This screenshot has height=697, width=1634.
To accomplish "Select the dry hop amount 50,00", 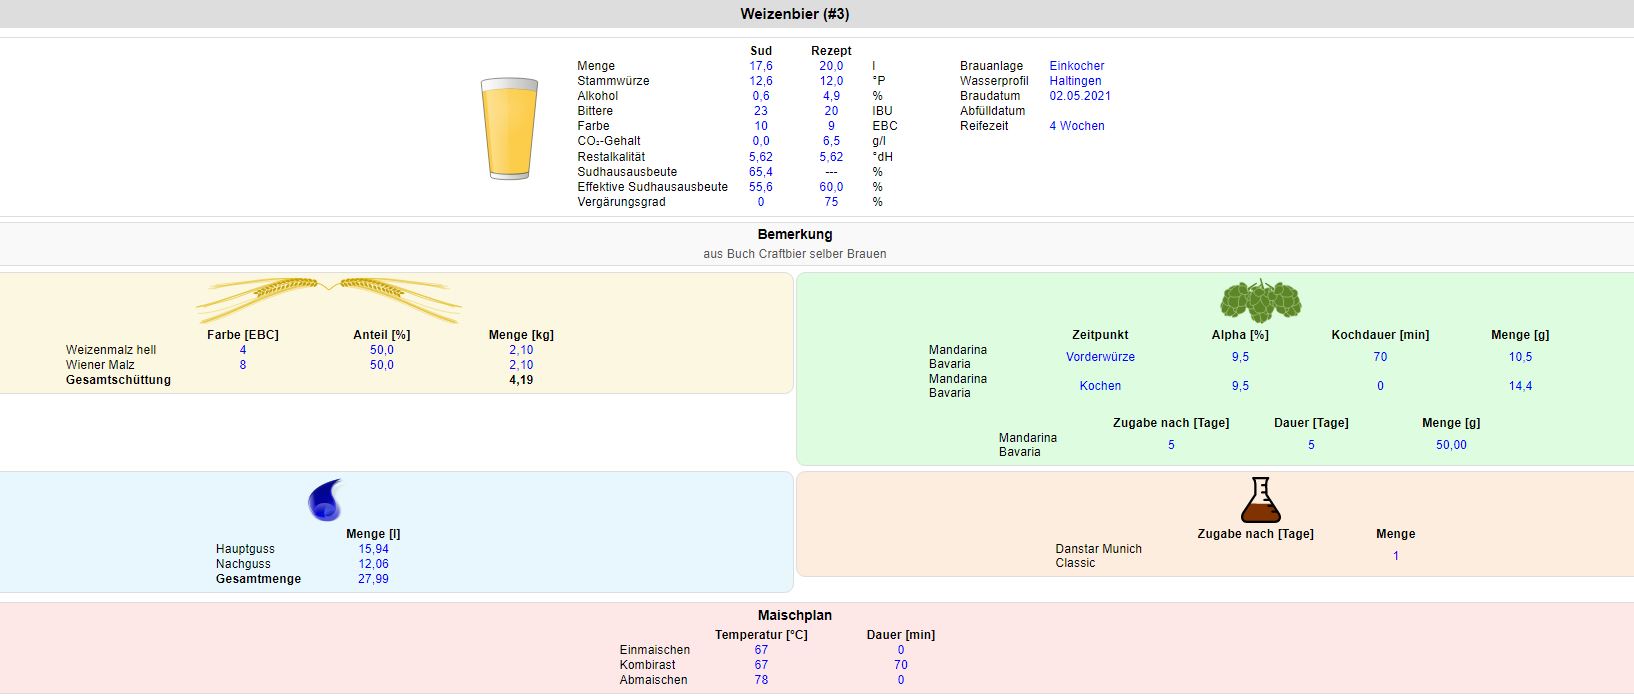I will coord(1451,445).
